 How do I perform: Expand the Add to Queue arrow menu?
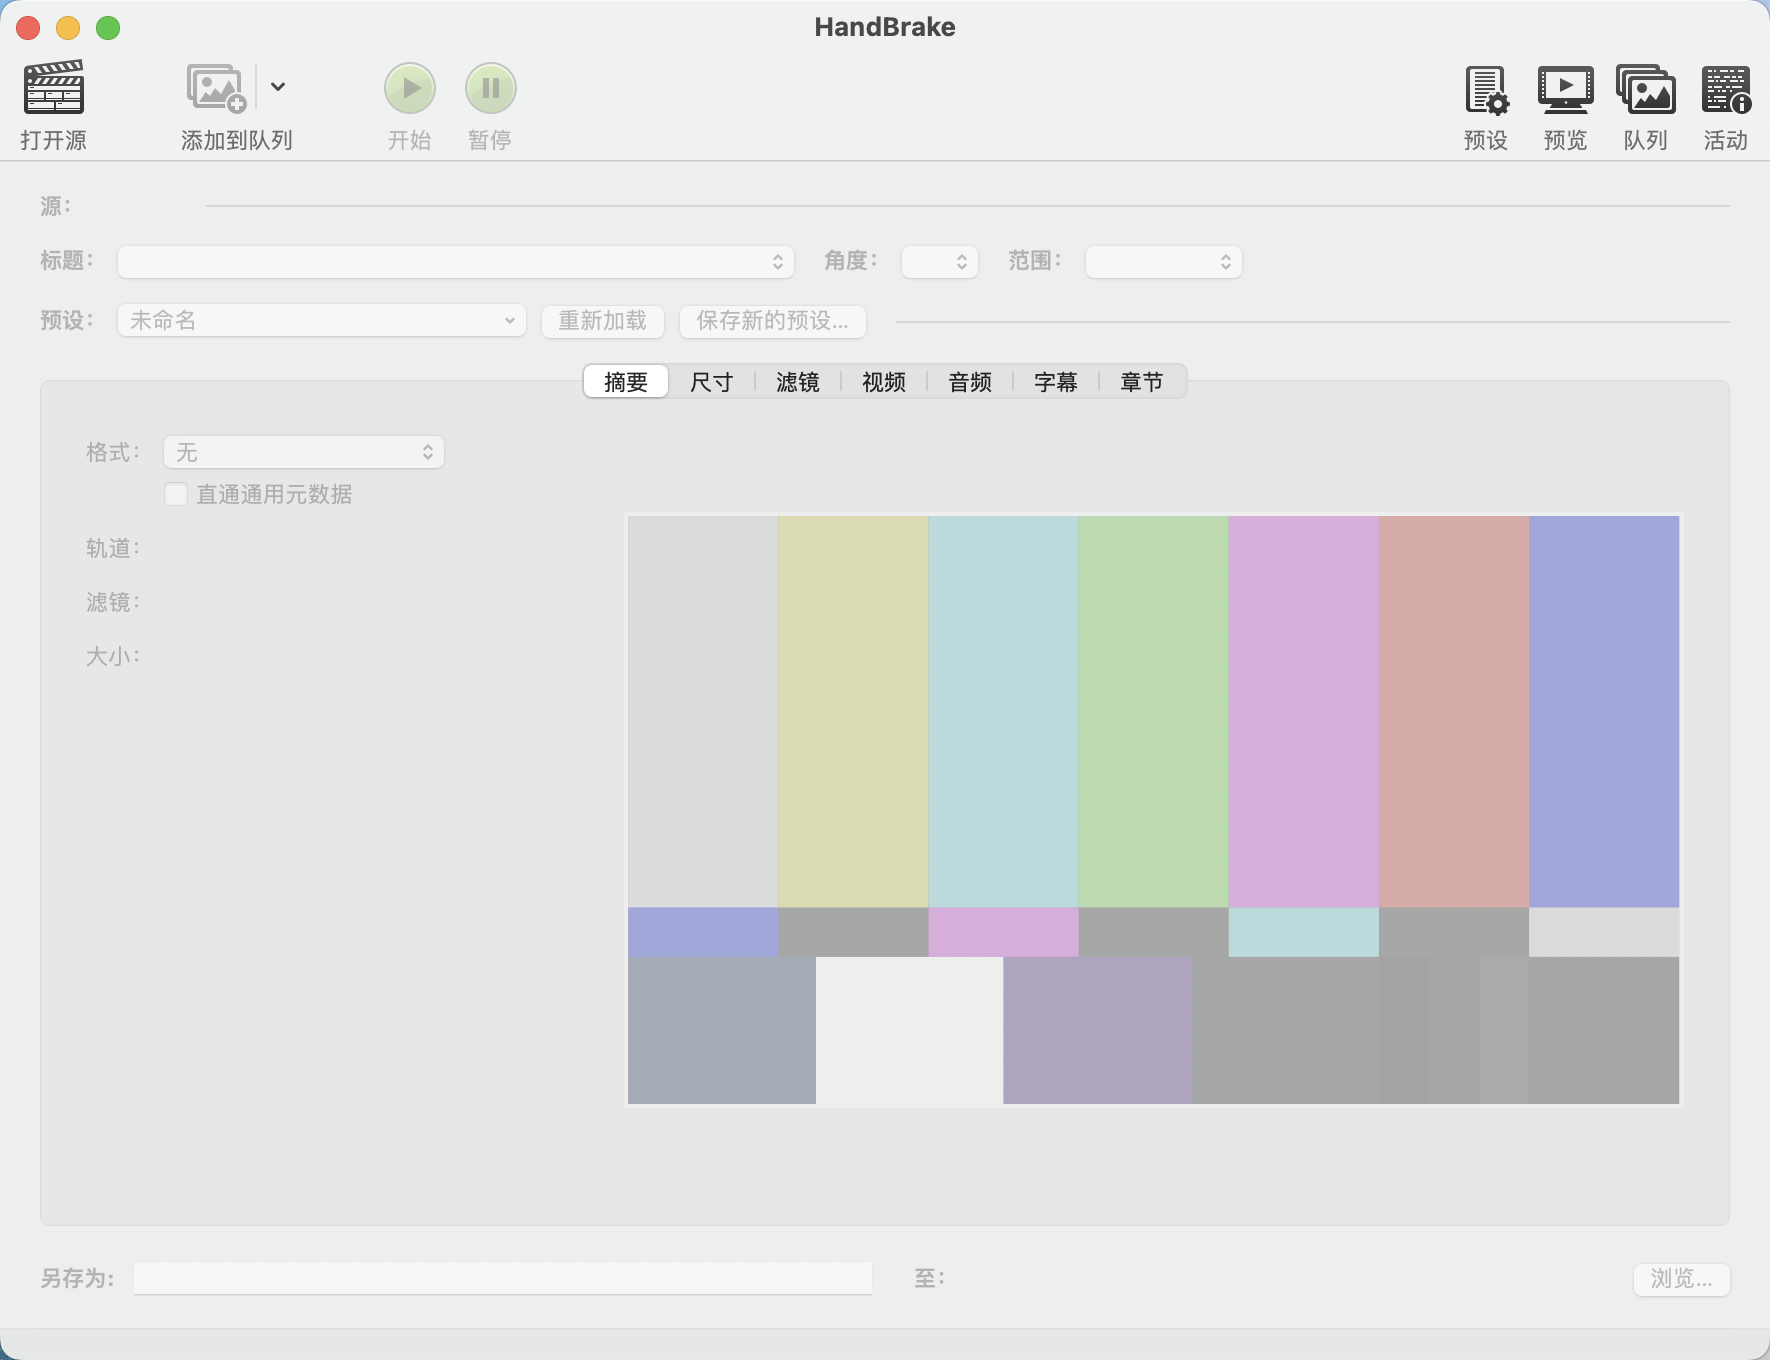(x=278, y=87)
